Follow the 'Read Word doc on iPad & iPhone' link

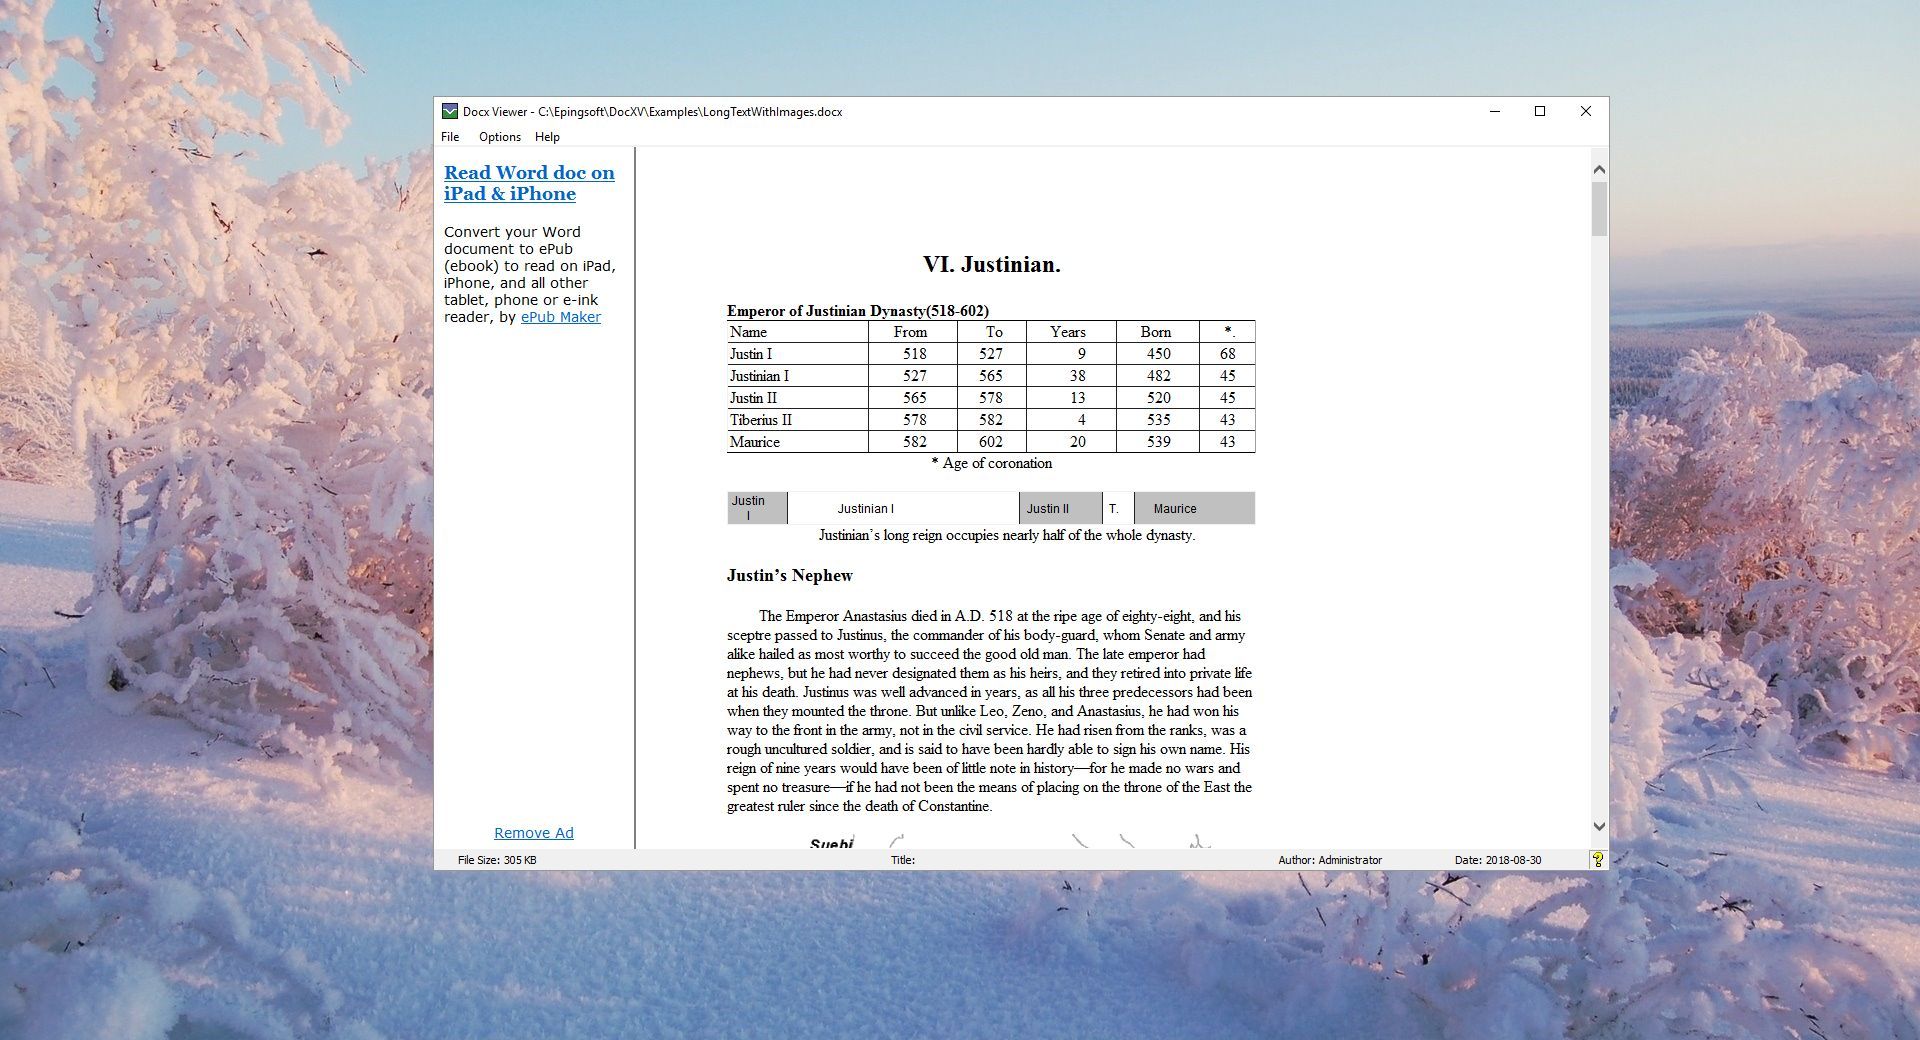click(528, 183)
